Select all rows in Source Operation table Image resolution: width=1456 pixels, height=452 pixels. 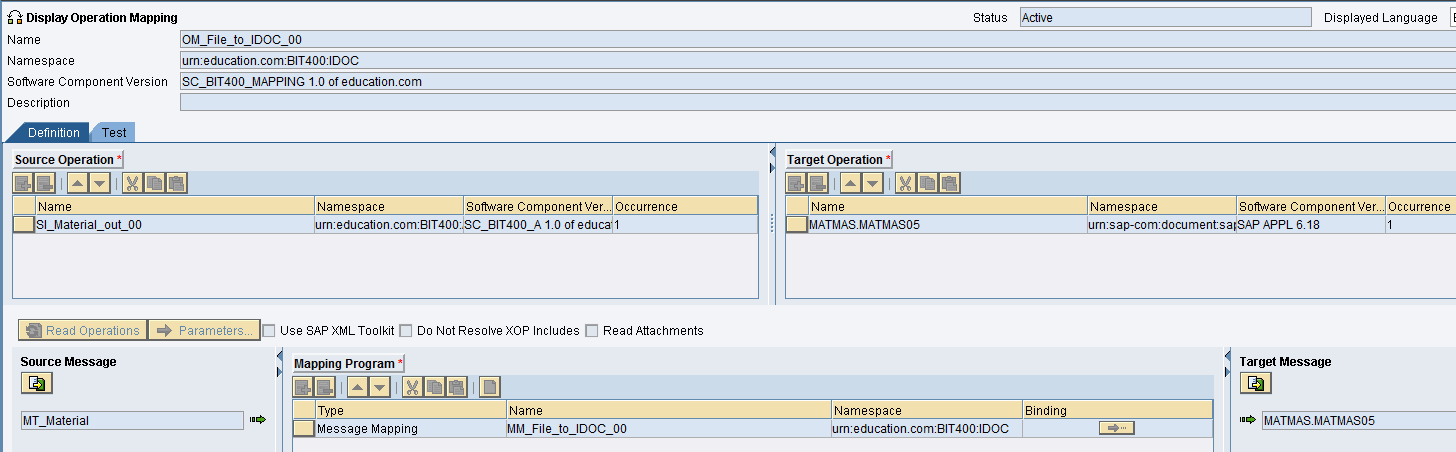(24, 206)
